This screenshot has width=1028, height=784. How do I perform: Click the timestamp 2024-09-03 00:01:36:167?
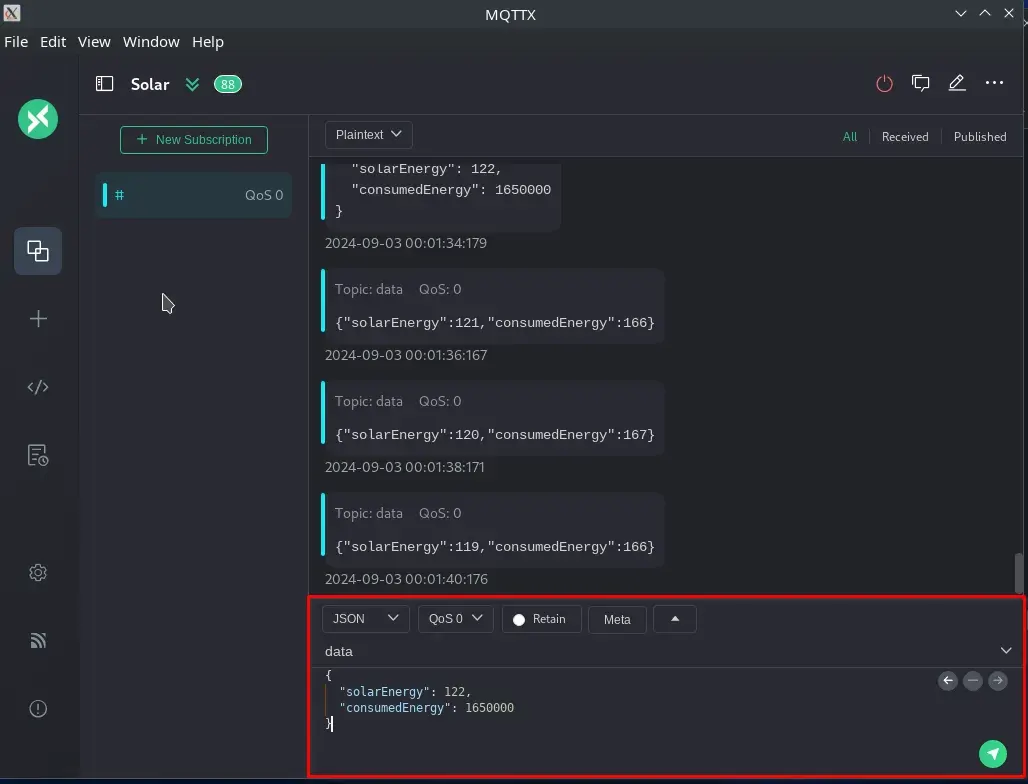[x=406, y=355]
